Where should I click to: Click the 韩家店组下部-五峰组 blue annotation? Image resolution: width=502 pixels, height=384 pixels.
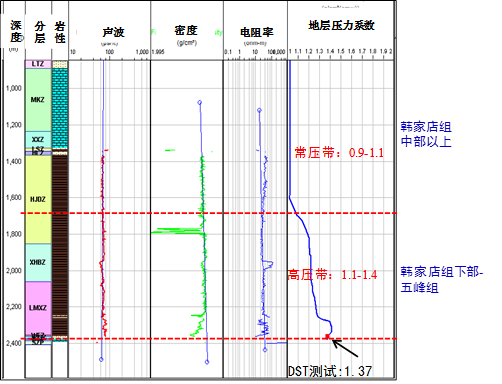(x=442, y=279)
